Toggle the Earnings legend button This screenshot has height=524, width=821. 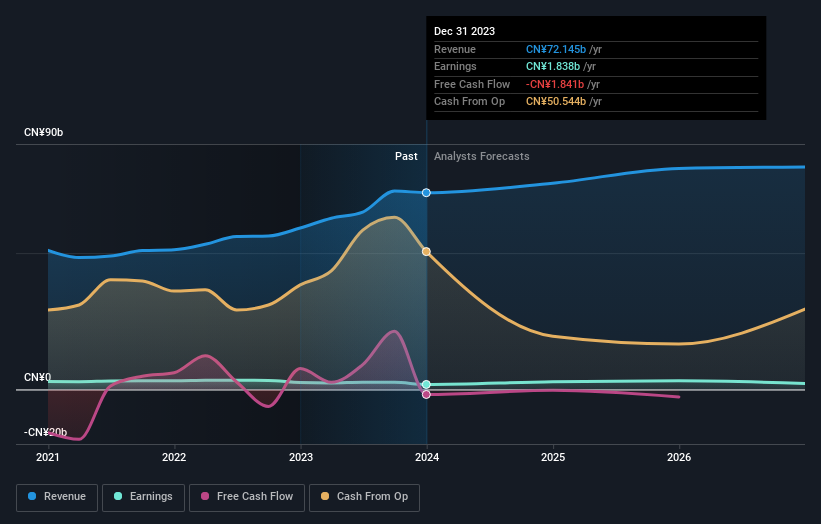[143, 497]
